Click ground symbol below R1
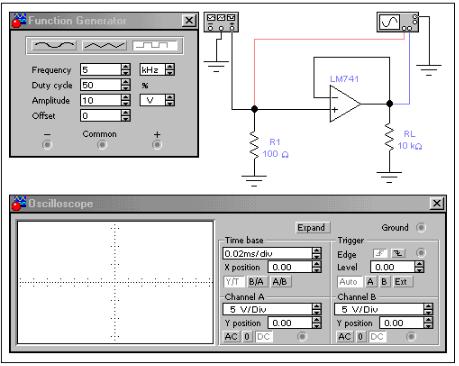 click(254, 180)
